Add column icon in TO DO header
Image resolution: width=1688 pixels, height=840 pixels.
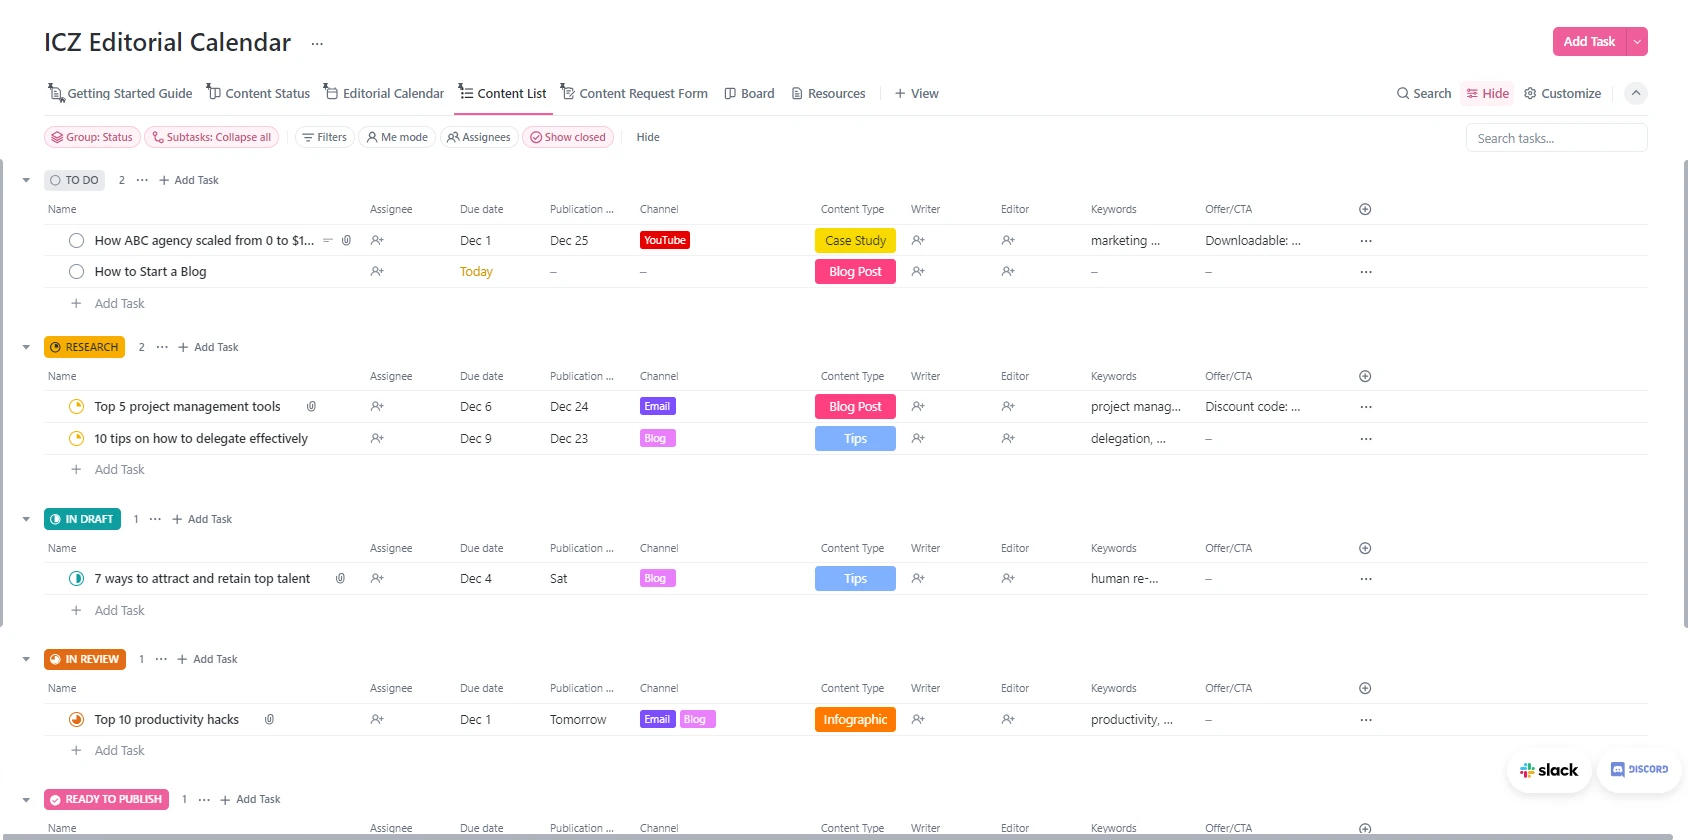[1365, 210]
